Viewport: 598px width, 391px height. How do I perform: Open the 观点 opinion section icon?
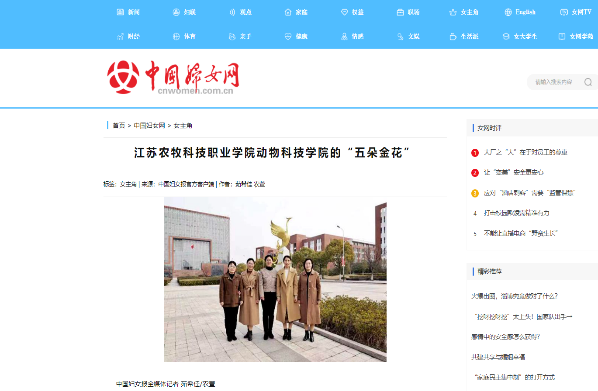pyautogui.click(x=232, y=12)
